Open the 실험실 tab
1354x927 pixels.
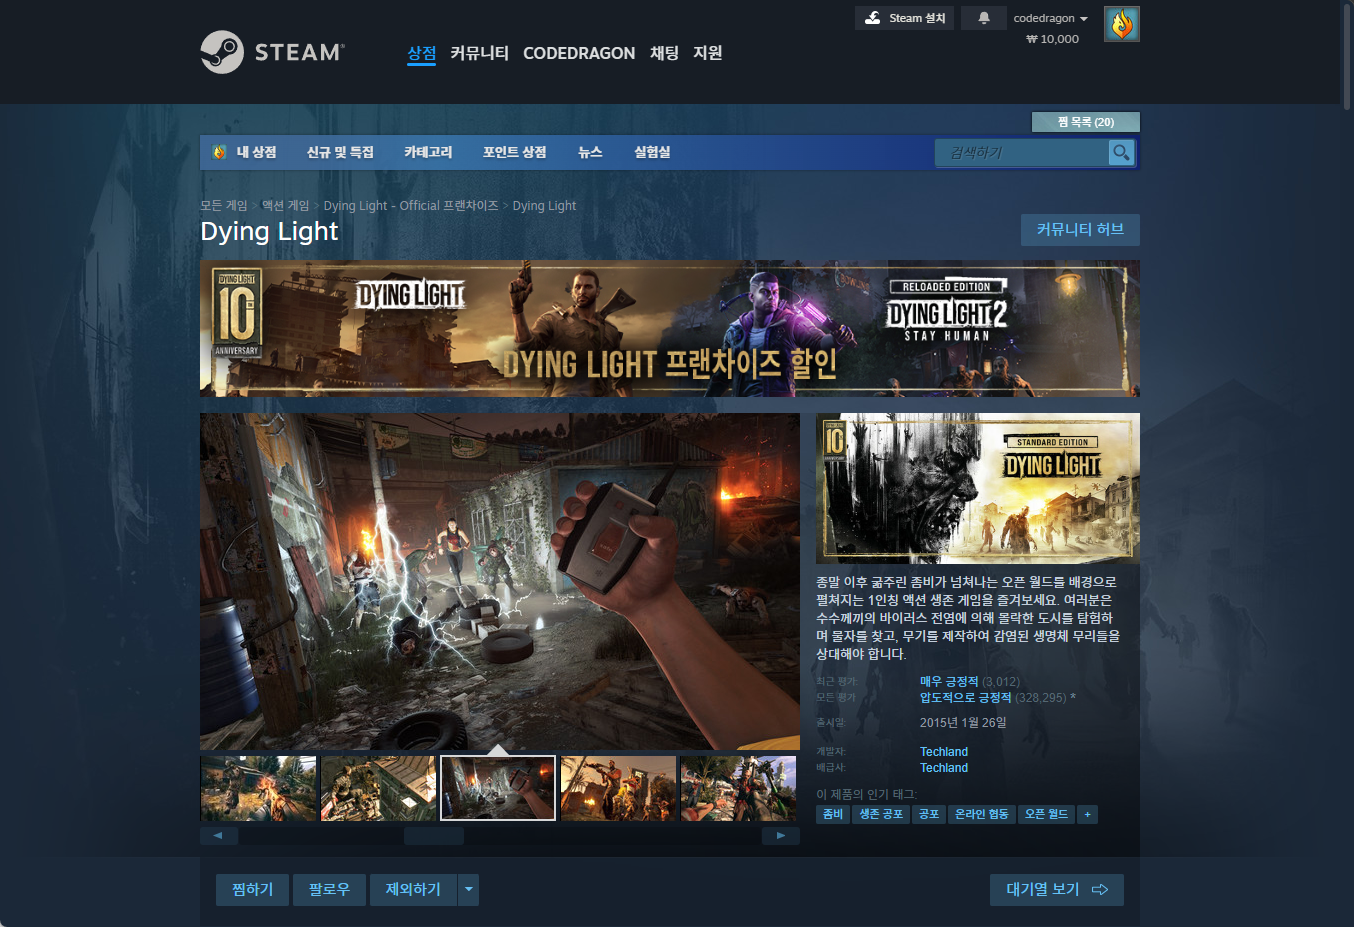point(652,152)
